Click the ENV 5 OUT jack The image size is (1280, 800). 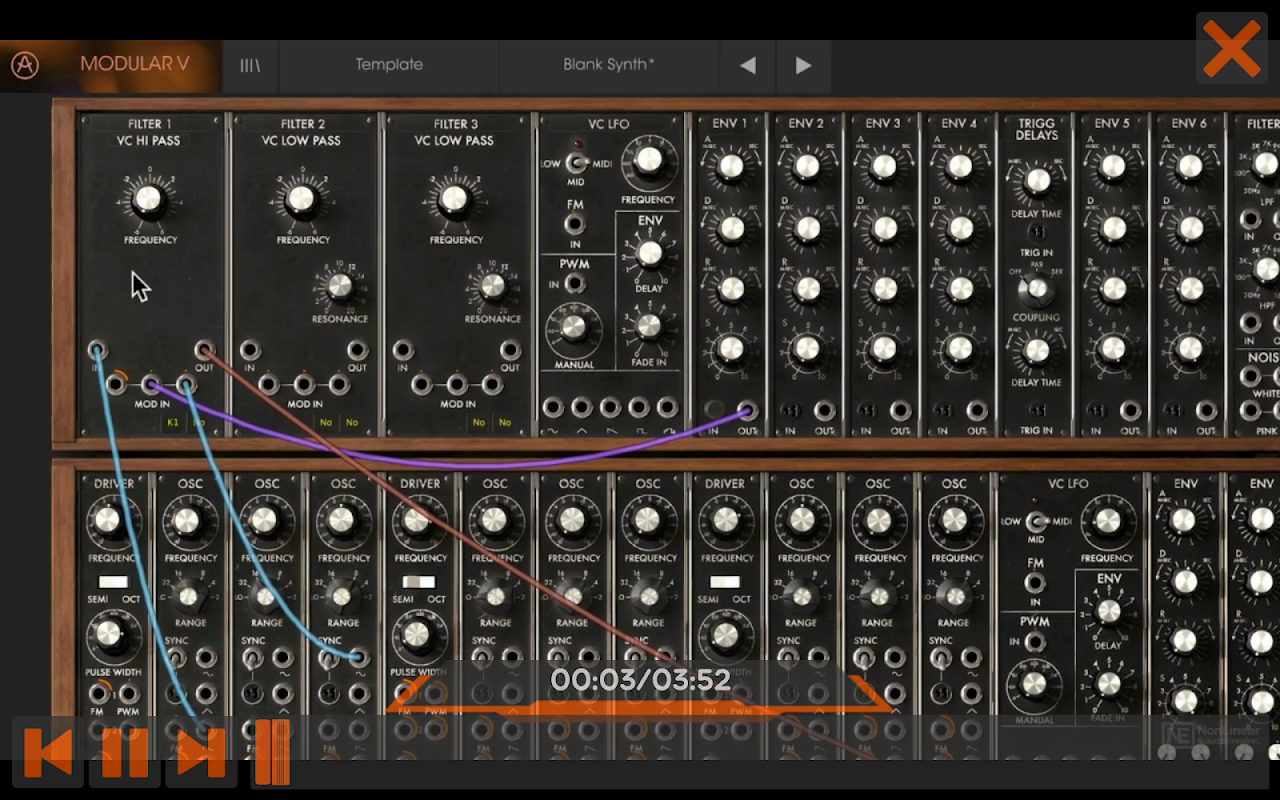click(x=1129, y=410)
